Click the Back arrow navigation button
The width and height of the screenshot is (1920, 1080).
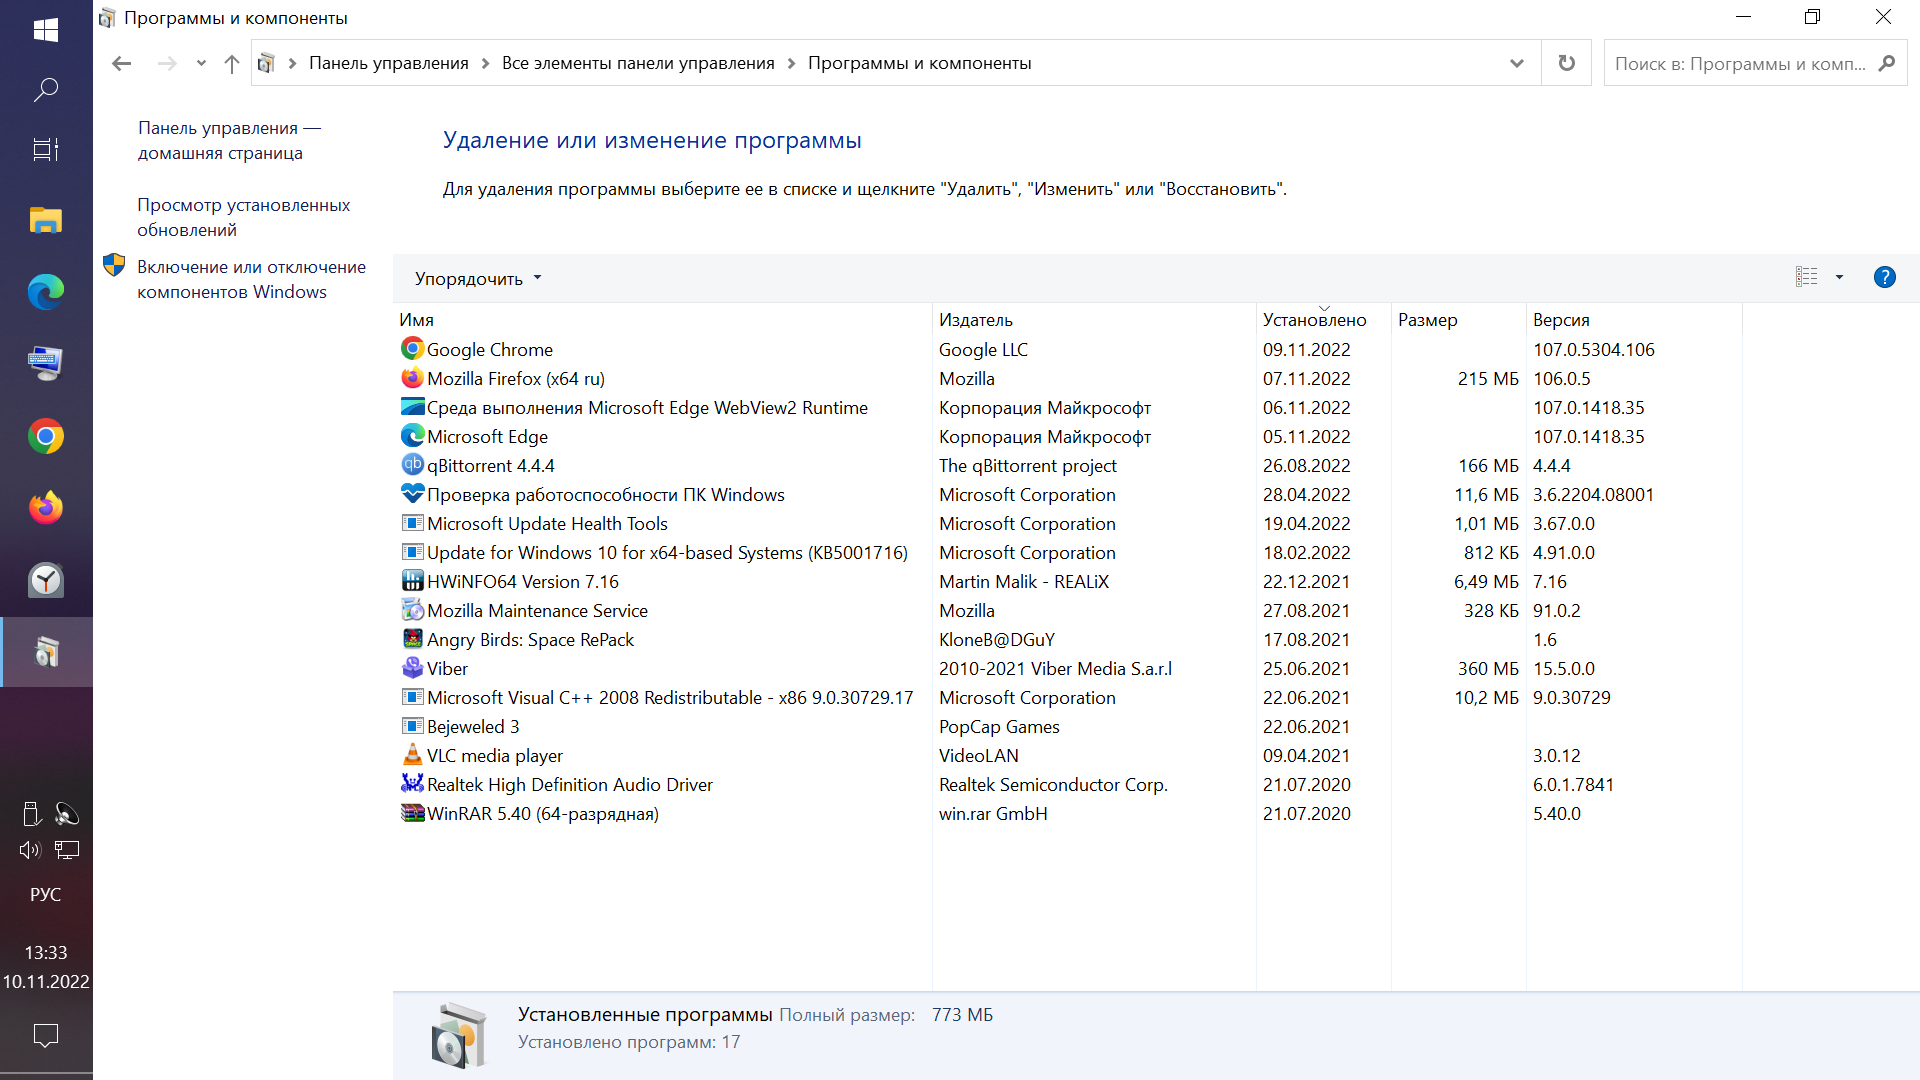122,64
